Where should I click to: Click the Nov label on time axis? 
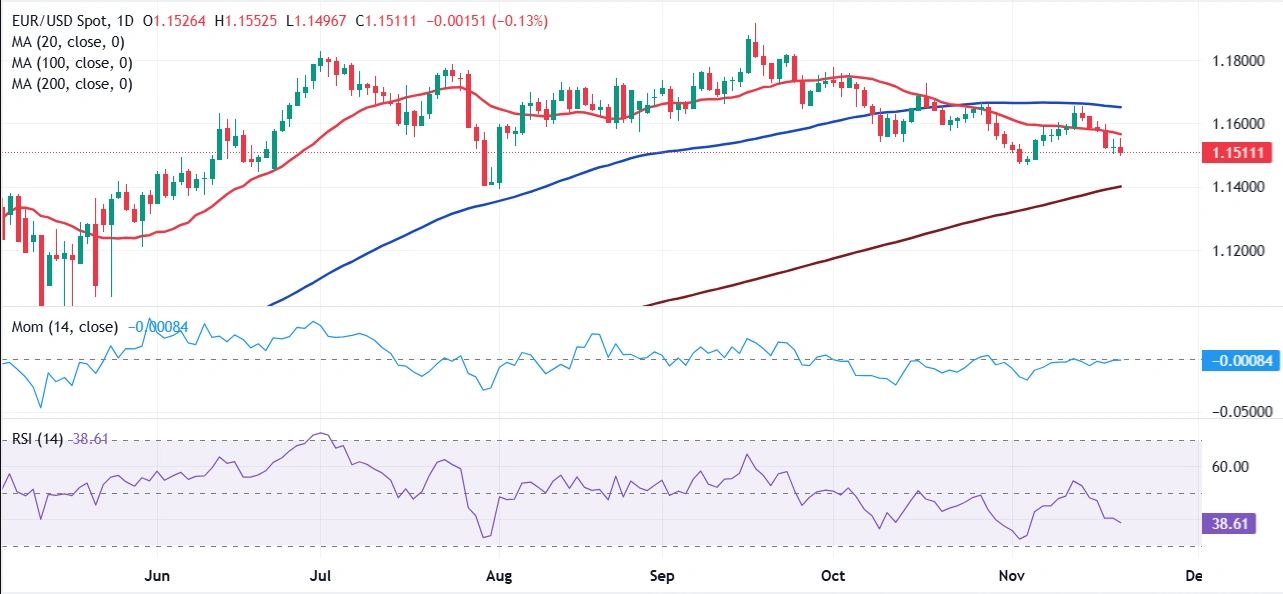[1003, 576]
